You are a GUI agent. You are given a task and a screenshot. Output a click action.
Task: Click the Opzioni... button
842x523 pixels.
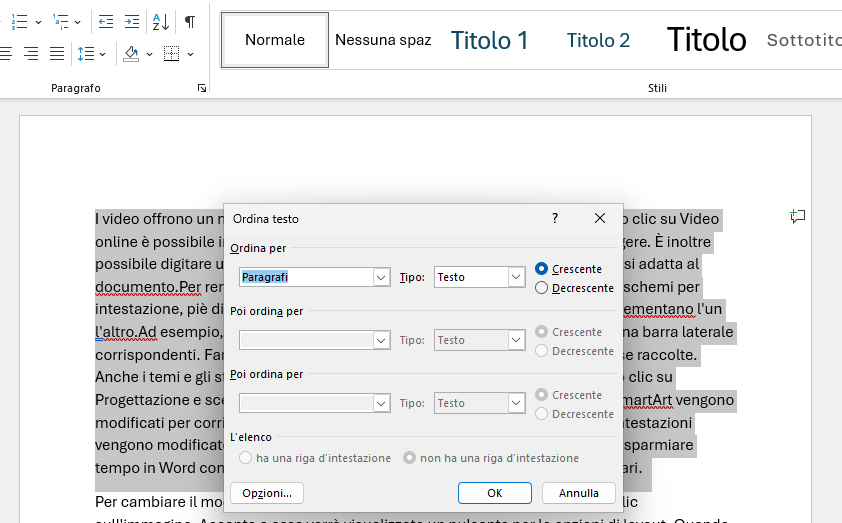tap(267, 493)
